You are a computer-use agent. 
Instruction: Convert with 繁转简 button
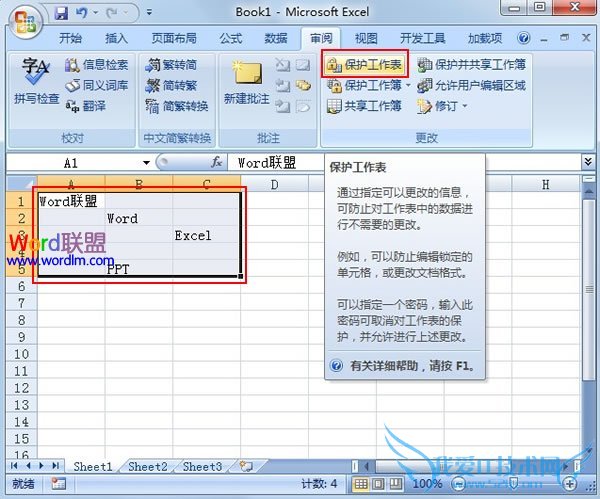click(171, 65)
